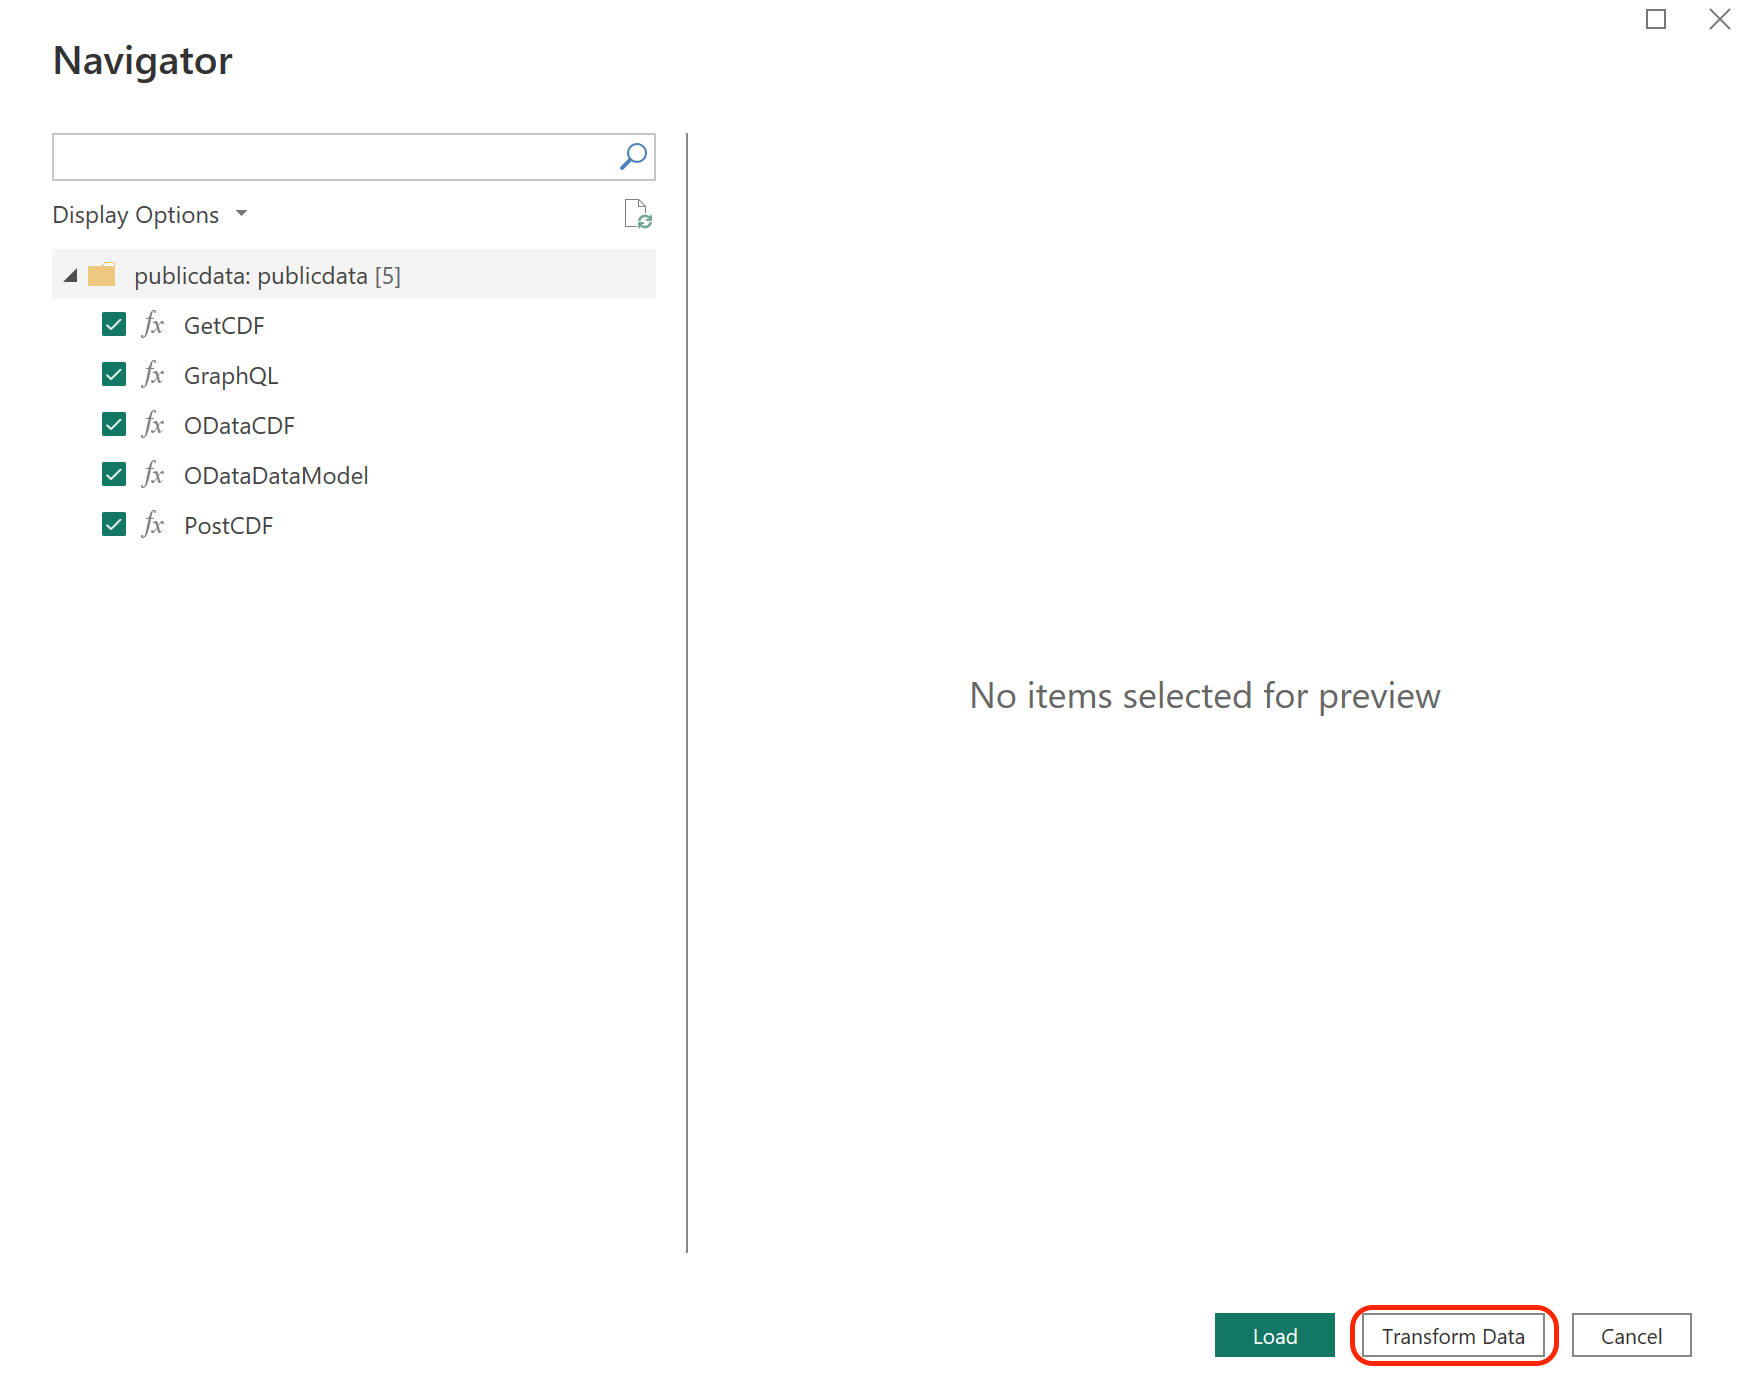Screen dimensions: 1747x1383
Task: Cancel the Navigator dialog
Action: pyautogui.click(x=1630, y=1336)
